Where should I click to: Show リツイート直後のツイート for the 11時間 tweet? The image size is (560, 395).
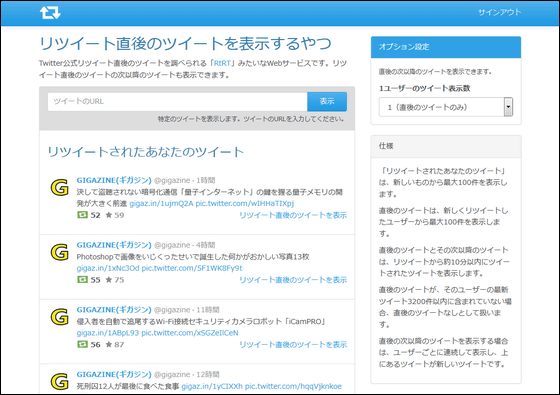[293, 344]
